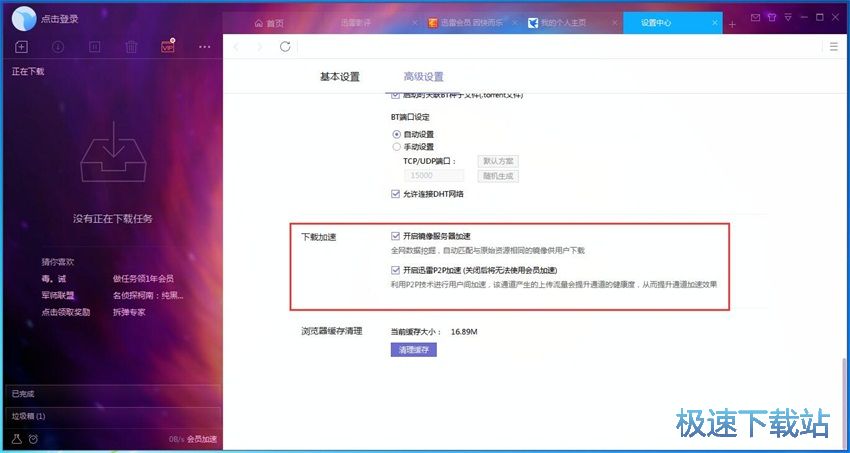This screenshot has height=453, width=850.
Task: Click the 随机生成 button
Action: point(498,176)
